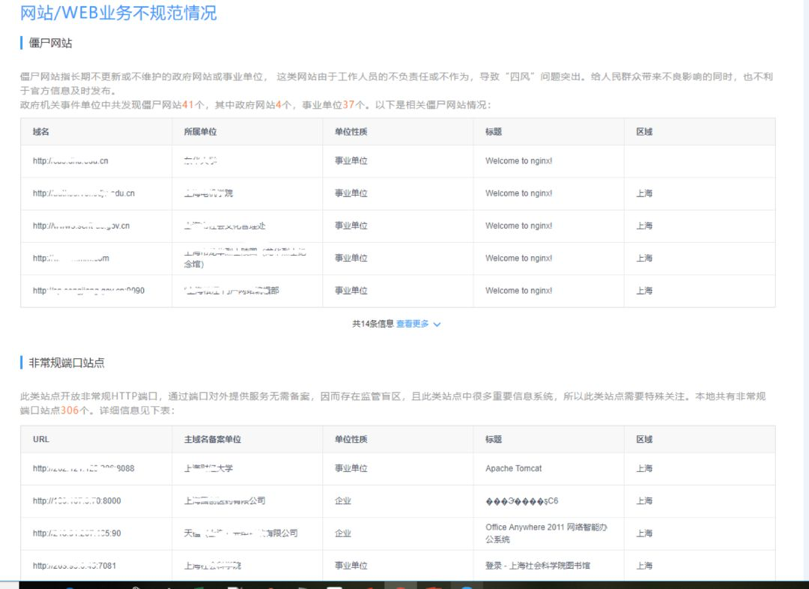The width and height of the screenshot is (809, 589).
Task: Click 事业单位 in the :7081 URL row
Action: [x=351, y=566]
